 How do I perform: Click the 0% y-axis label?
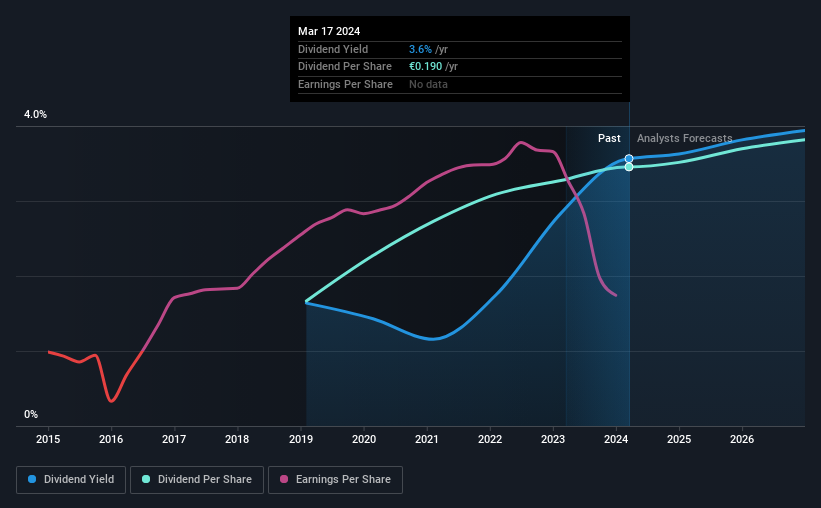[31, 414]
